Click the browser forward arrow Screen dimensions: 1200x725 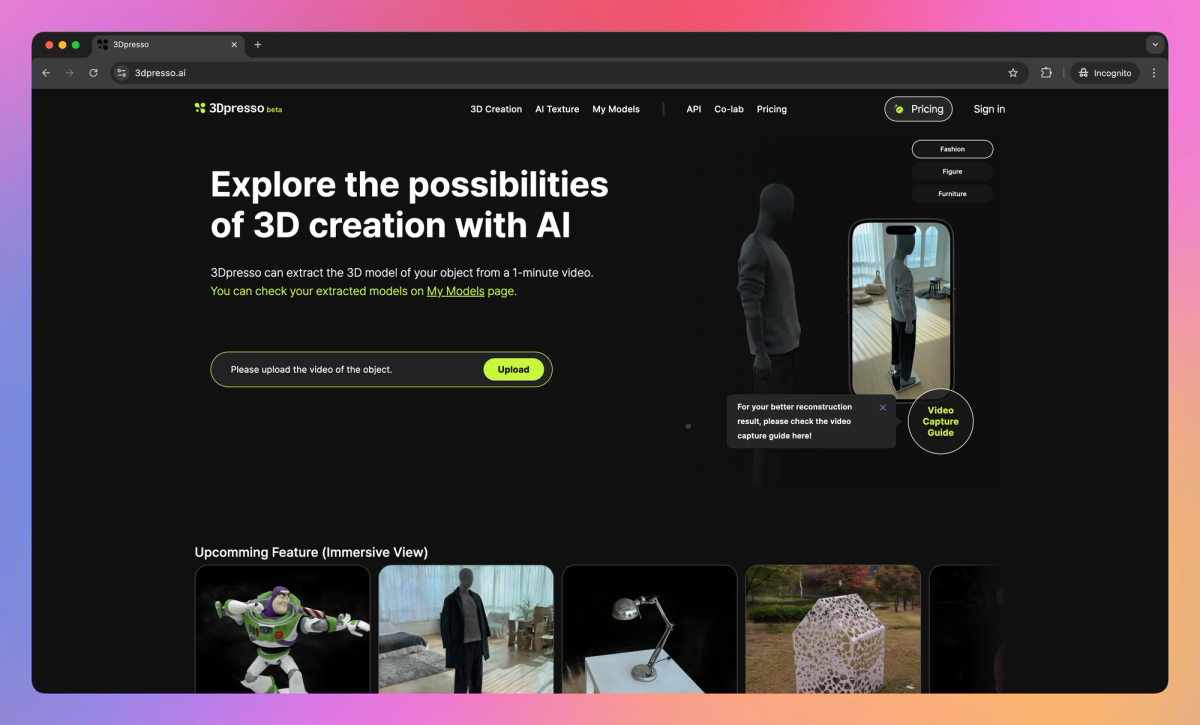(70, 73)
